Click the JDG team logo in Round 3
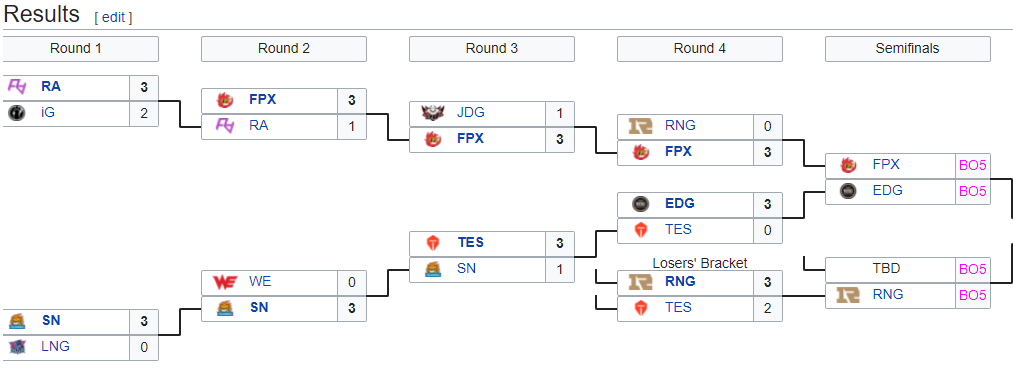 click(x=433, y=113)
